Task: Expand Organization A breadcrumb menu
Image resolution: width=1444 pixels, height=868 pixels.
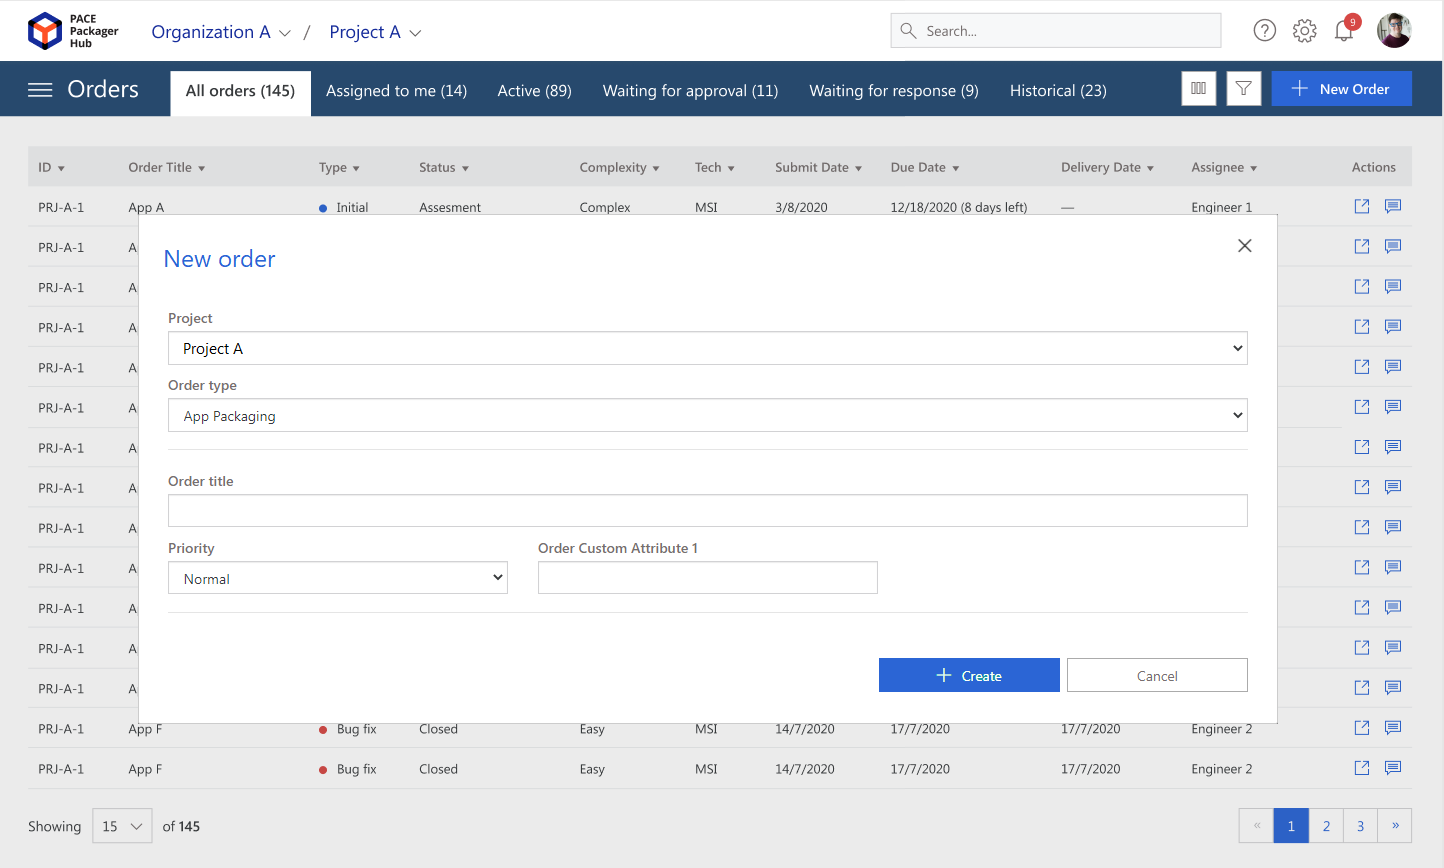Action: [221, 32]
